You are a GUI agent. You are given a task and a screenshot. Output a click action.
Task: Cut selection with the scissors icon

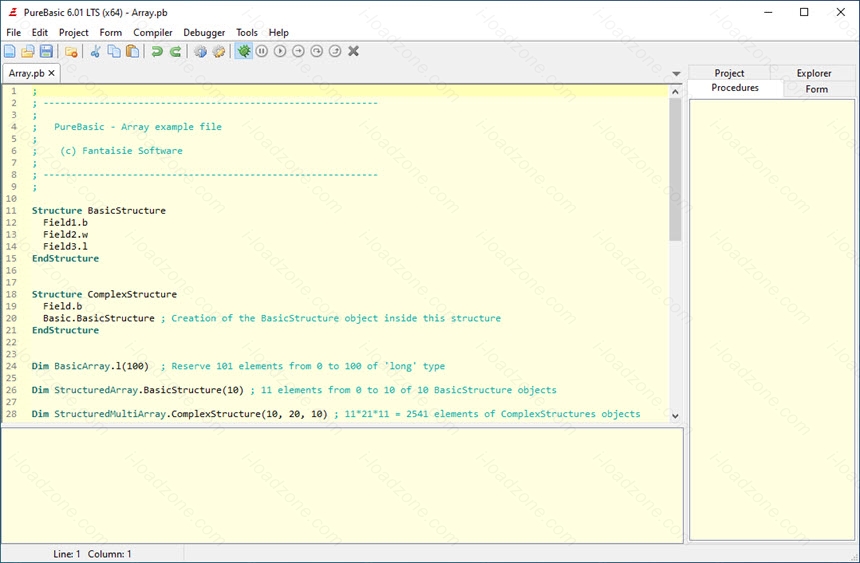(x=95, y=52)
